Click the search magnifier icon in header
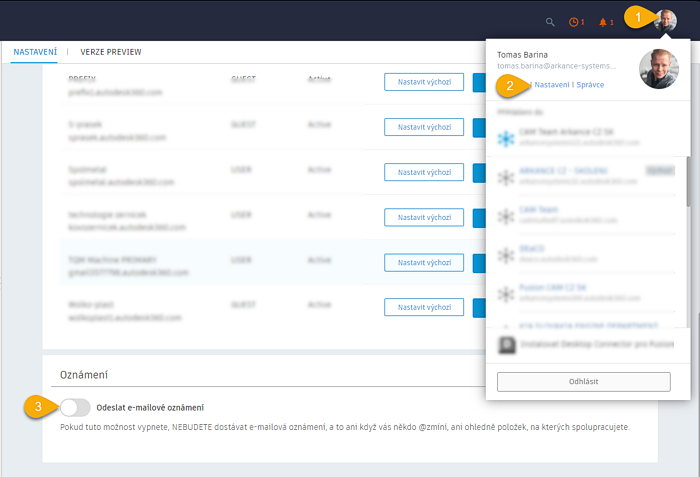 pyautogui.click(x=550, y=21)
